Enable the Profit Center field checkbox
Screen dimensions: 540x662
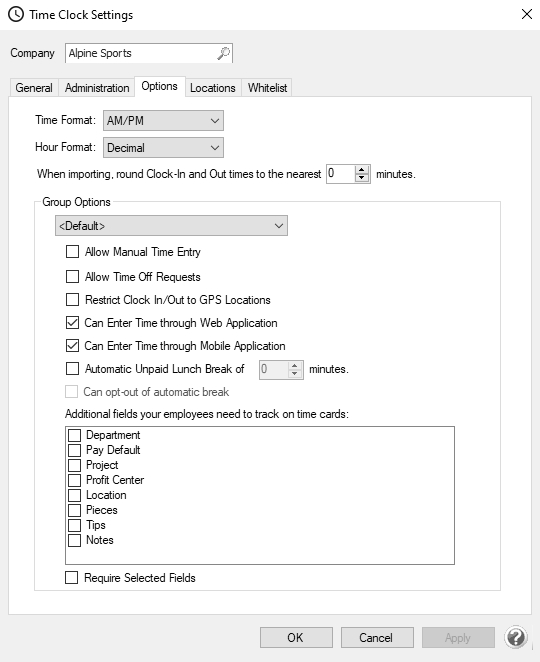coord(74,480)
